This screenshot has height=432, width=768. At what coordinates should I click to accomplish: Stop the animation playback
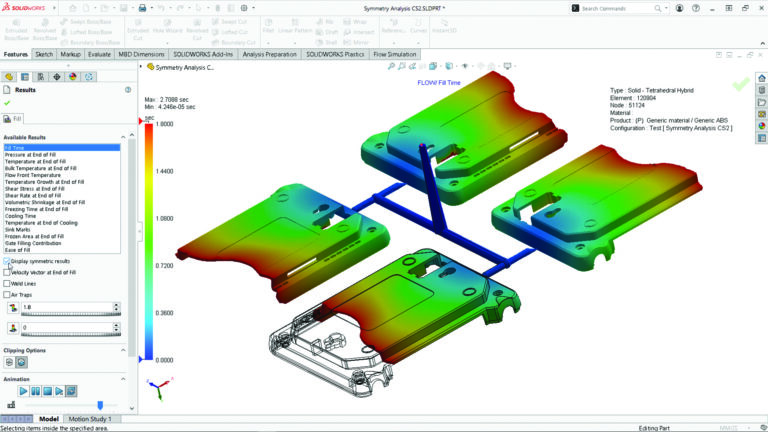coord(46,391)
